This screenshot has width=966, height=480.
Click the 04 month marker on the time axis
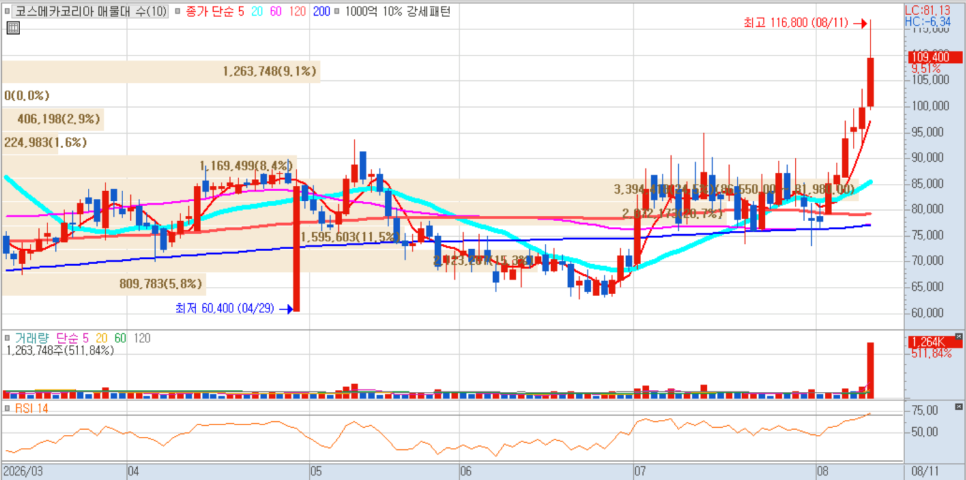coord(134,471)
